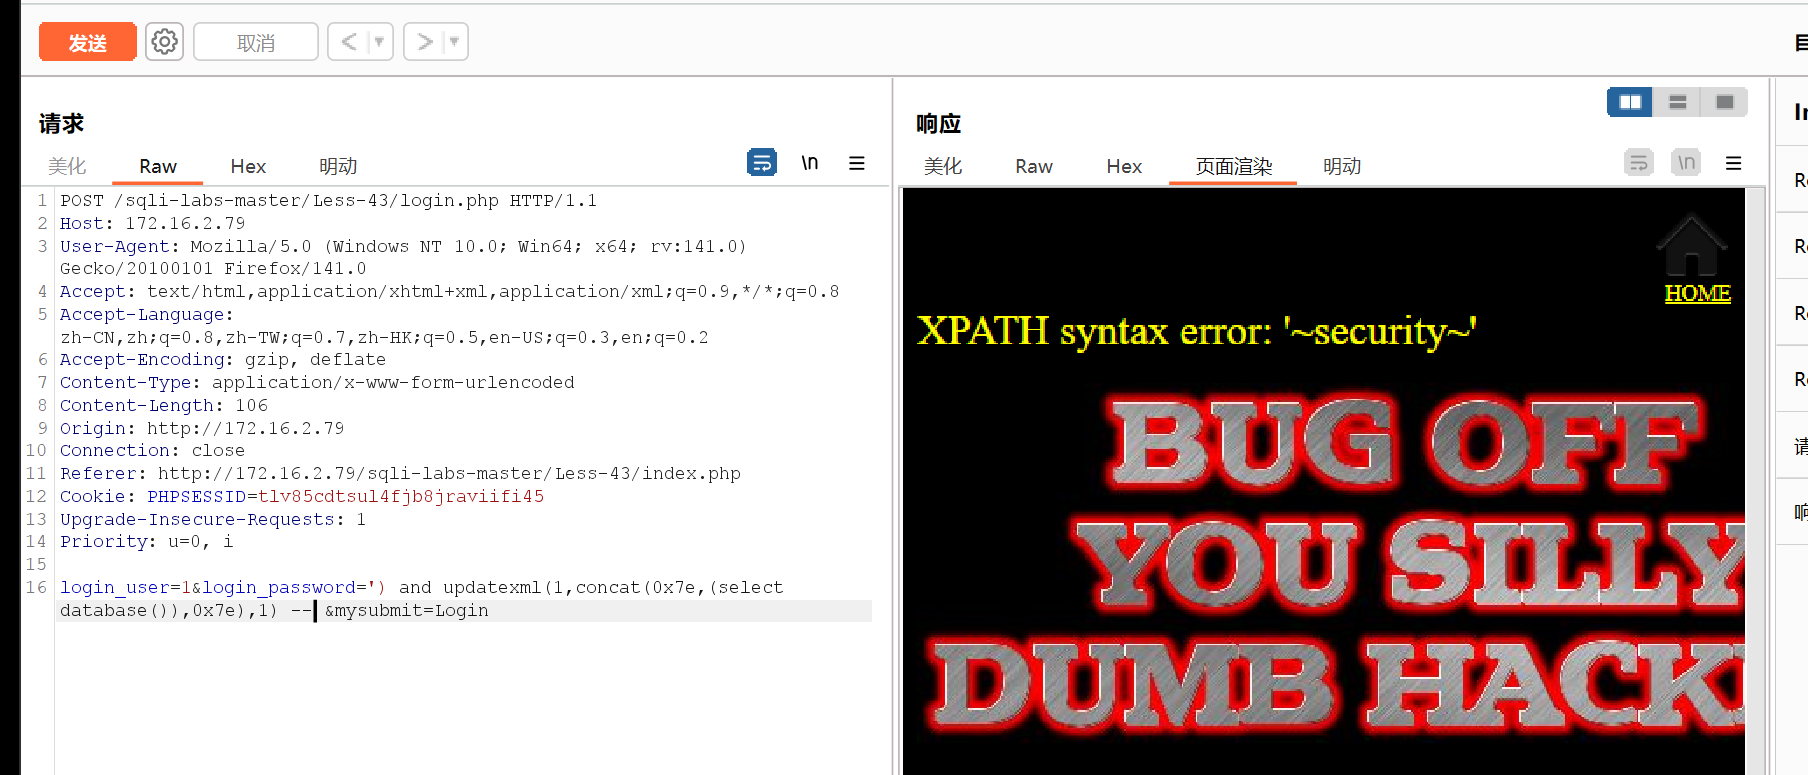Click the Priority: u=0, i header
This screenshot has width=1808, height=775.
click(146, 541)
